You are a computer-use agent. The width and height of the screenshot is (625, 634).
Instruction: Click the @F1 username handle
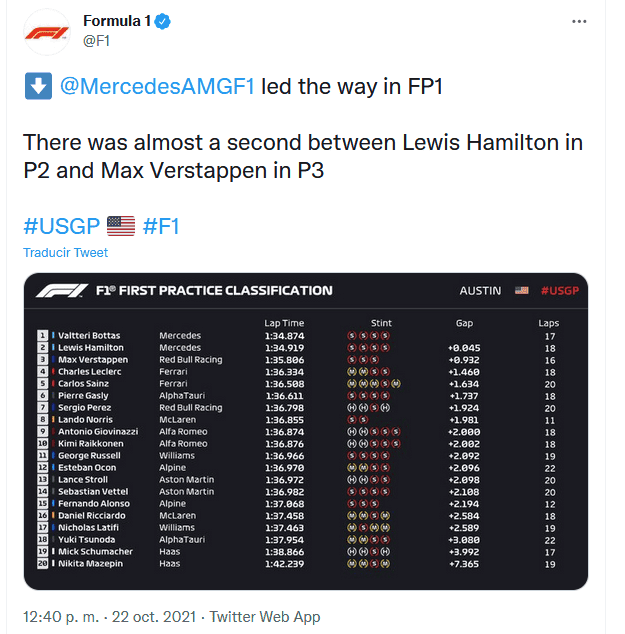point(95,40)
